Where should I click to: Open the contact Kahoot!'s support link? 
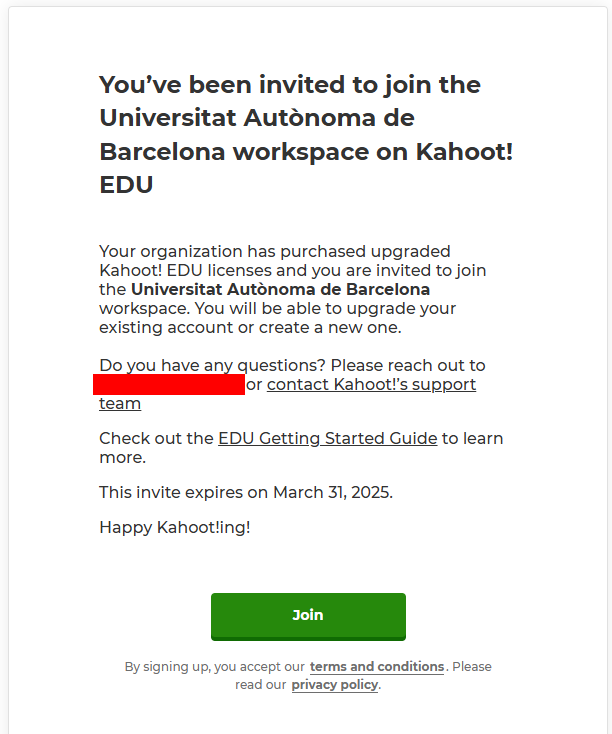(371, 384)
